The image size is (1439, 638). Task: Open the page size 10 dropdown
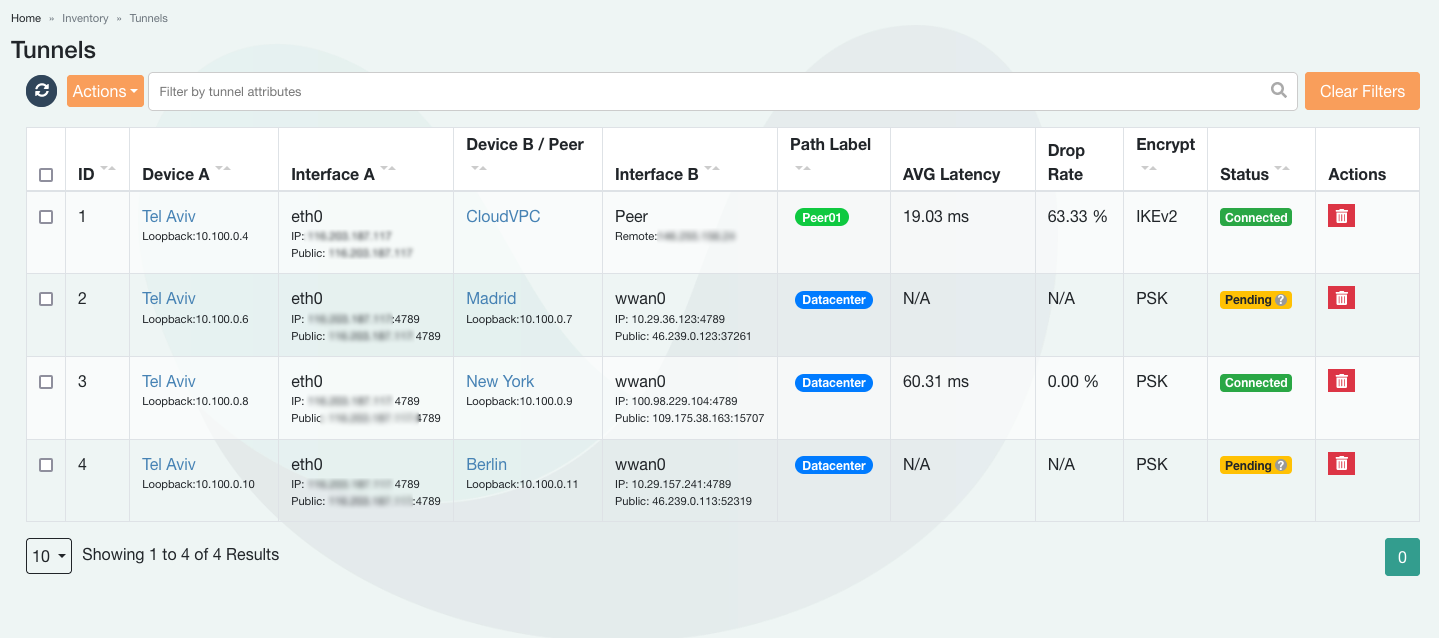click(x=48, y=556)
